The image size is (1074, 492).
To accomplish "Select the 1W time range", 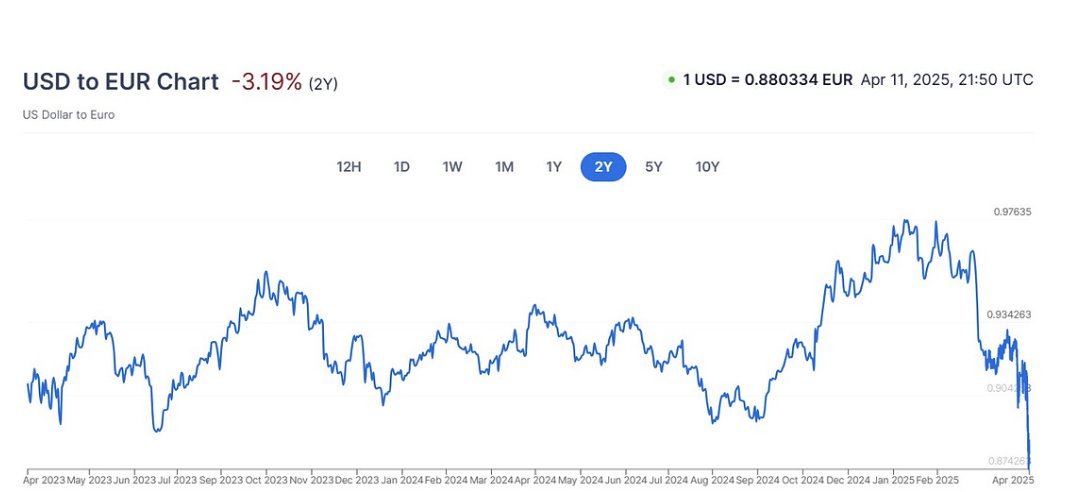I will (x=452, y=167).
